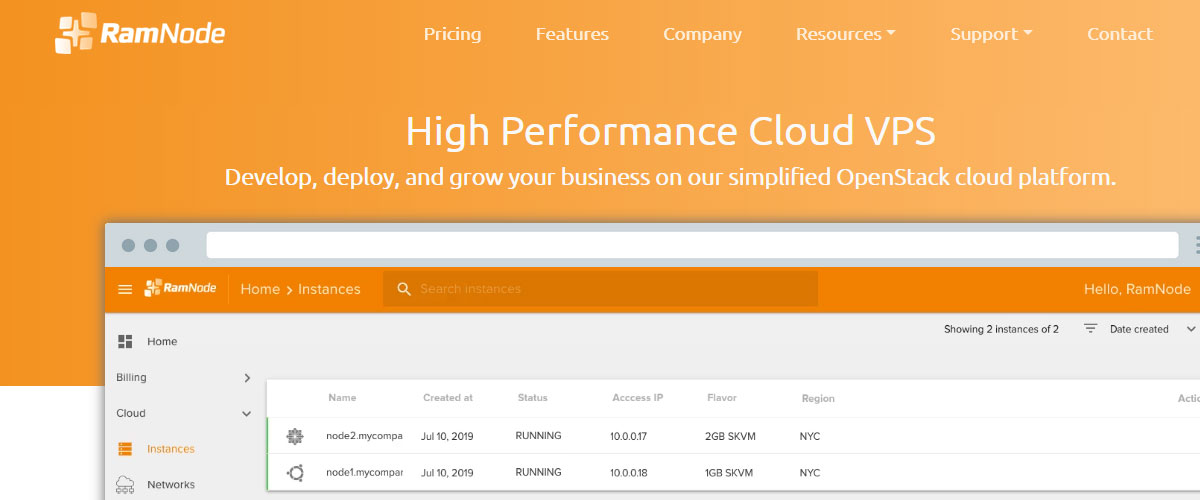Sort by the Created at column header

448,398
